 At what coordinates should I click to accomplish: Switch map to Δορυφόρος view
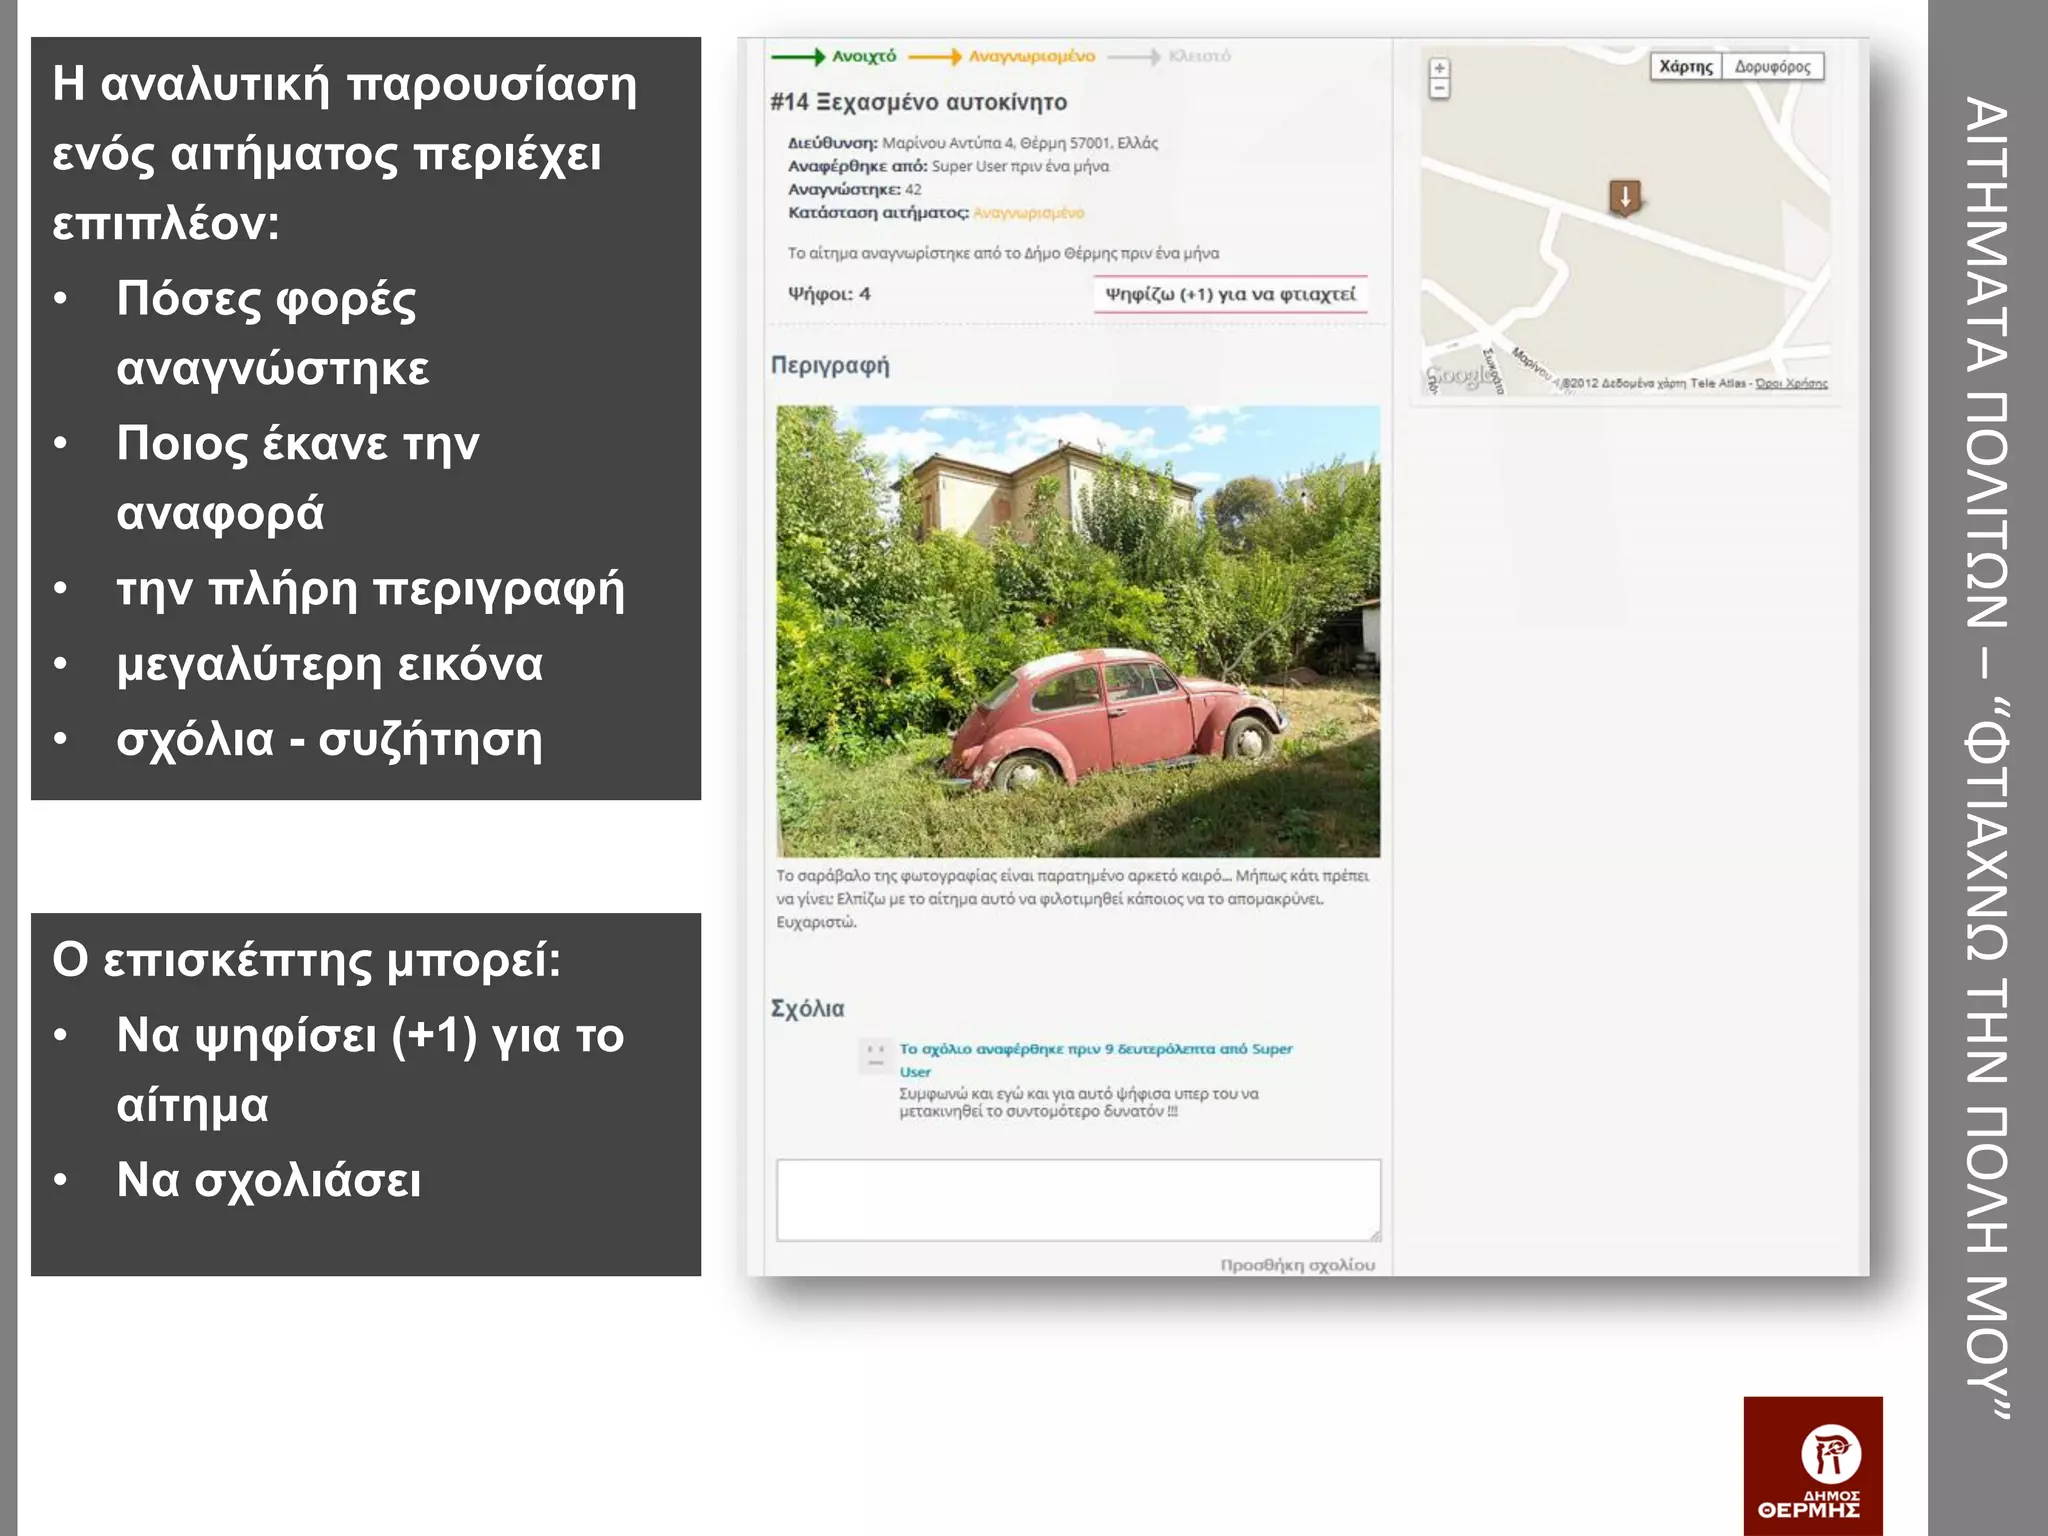tap(1772, 67)
